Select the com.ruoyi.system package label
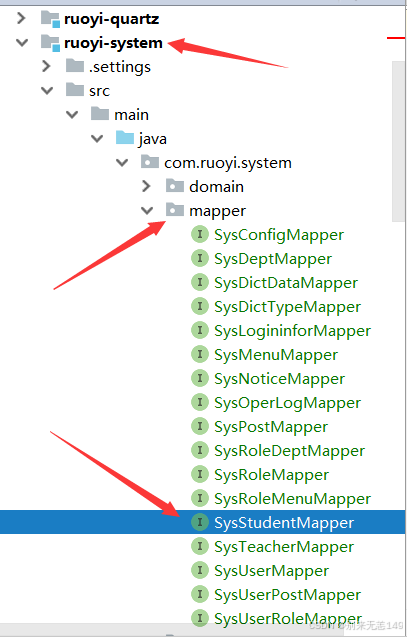The height and width of the screenshot is (637, 407). (228, 163)
